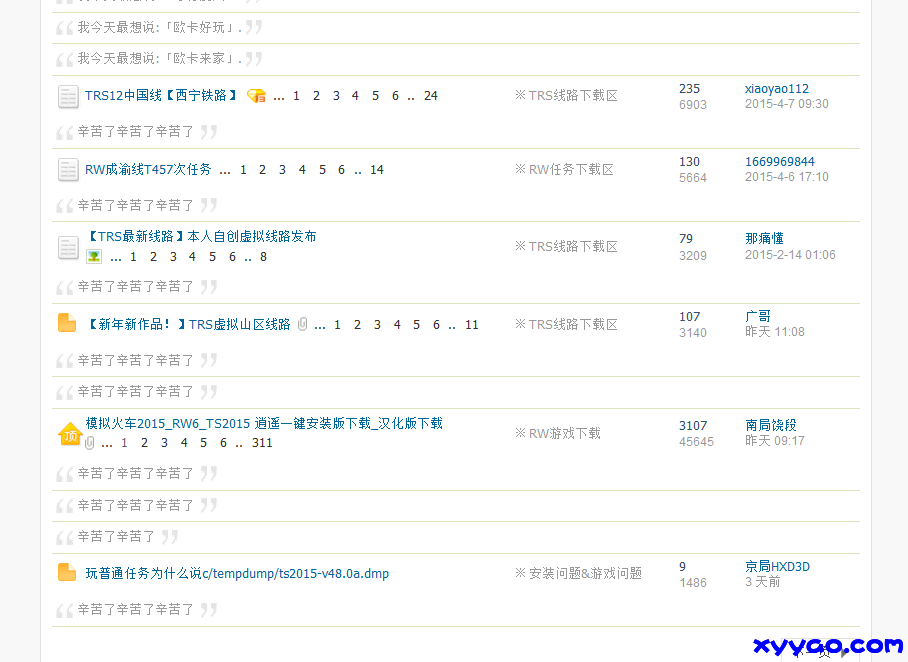
Task: View xiaoyao112's profile
Action: pos(778,88)
